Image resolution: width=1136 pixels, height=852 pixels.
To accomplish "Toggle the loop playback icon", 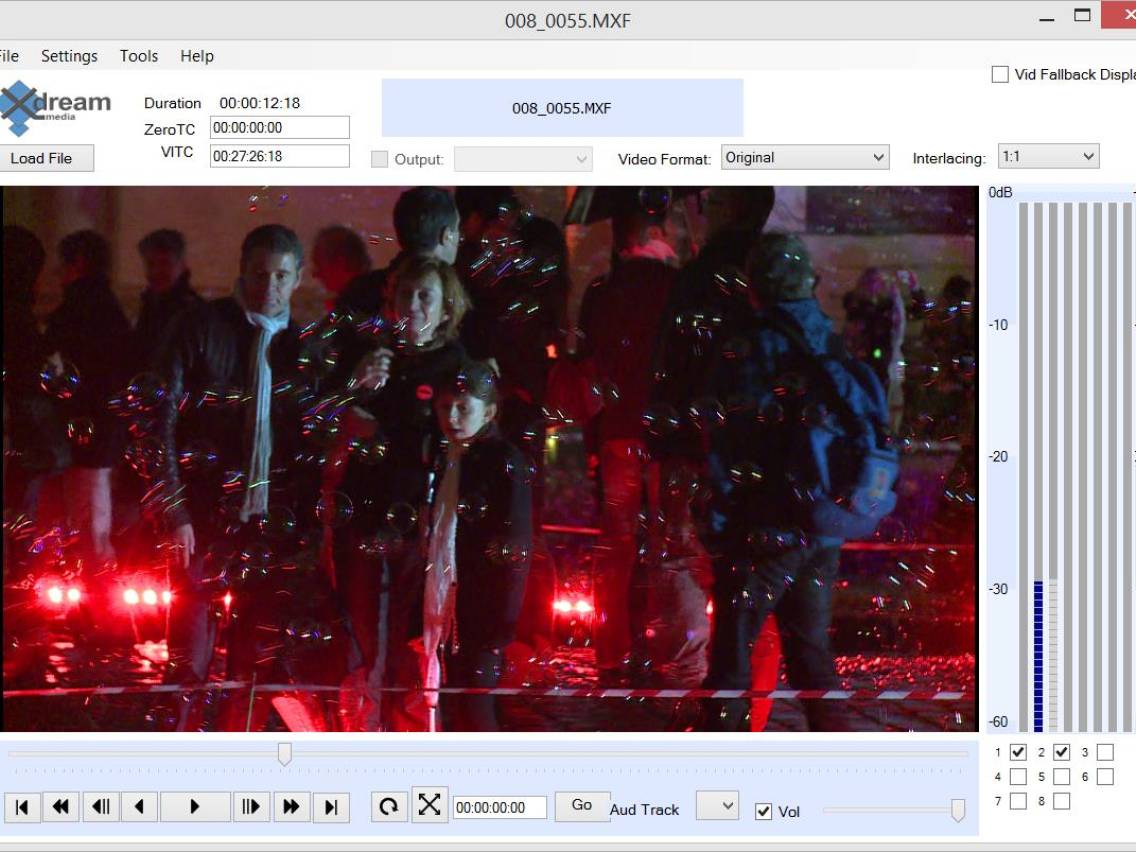I will click(x=389, y=806).
